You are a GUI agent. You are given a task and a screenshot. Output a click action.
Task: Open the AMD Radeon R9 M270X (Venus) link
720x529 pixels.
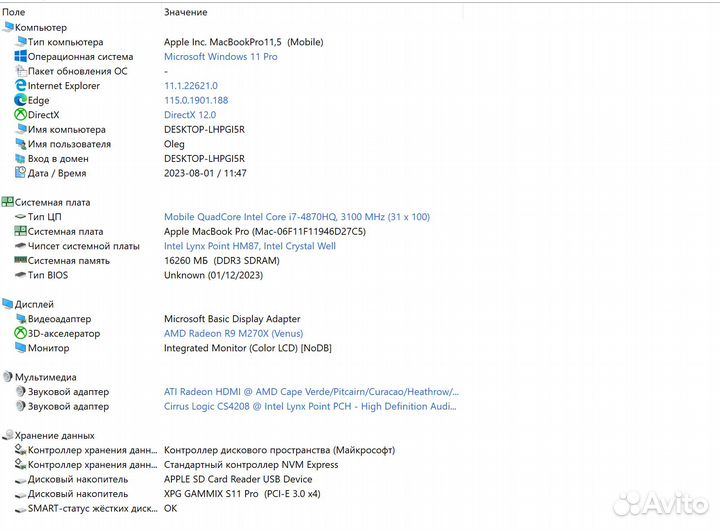[x=234, y=333]
